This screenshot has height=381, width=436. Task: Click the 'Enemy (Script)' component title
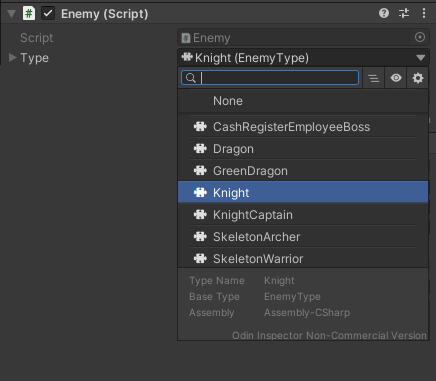coord(105,14)
